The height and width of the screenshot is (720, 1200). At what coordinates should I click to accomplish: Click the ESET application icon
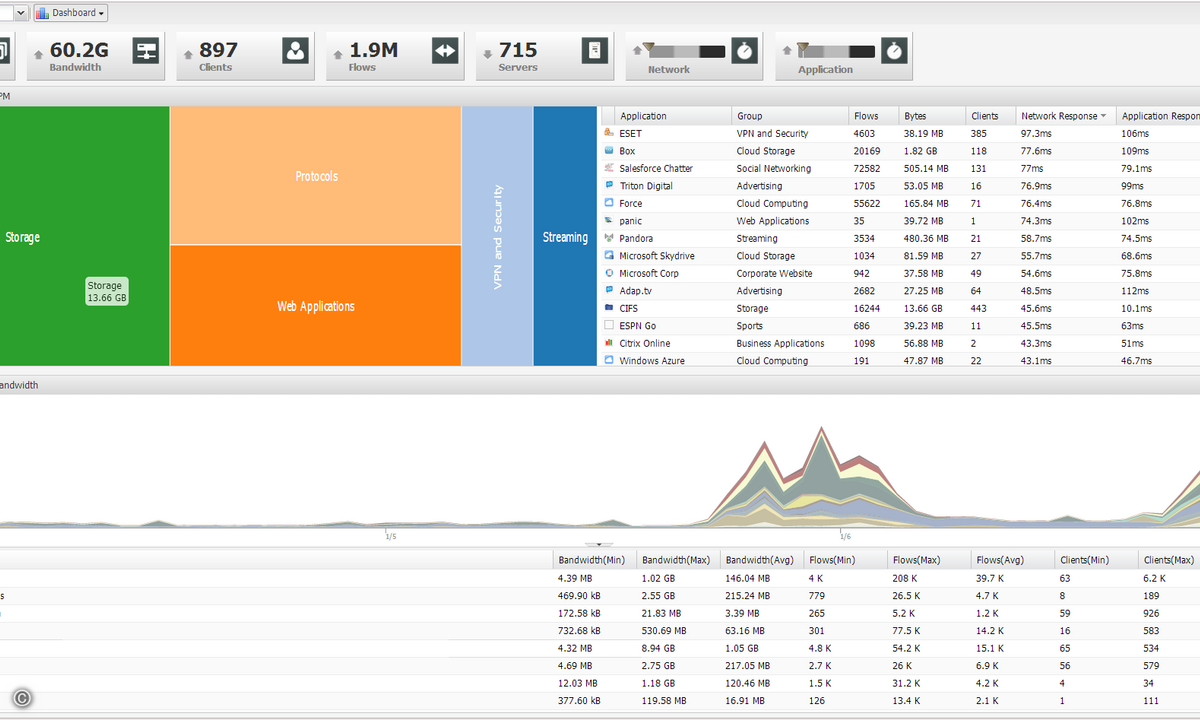pos(609,133)
